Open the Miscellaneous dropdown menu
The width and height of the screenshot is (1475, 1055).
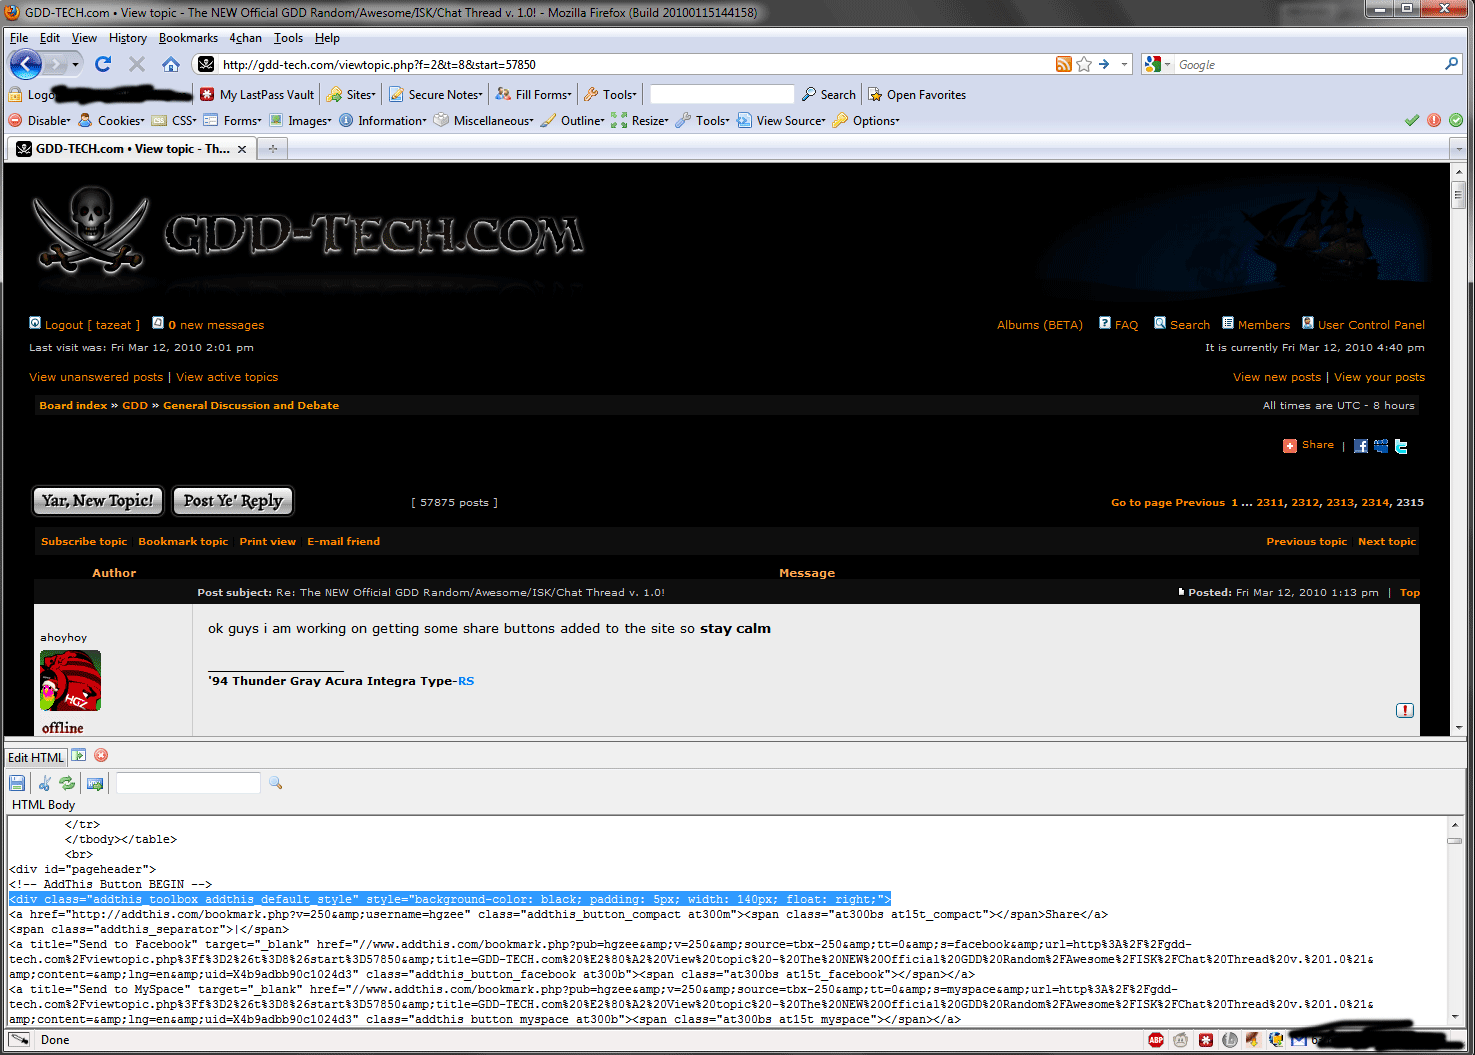click(483, 121)
